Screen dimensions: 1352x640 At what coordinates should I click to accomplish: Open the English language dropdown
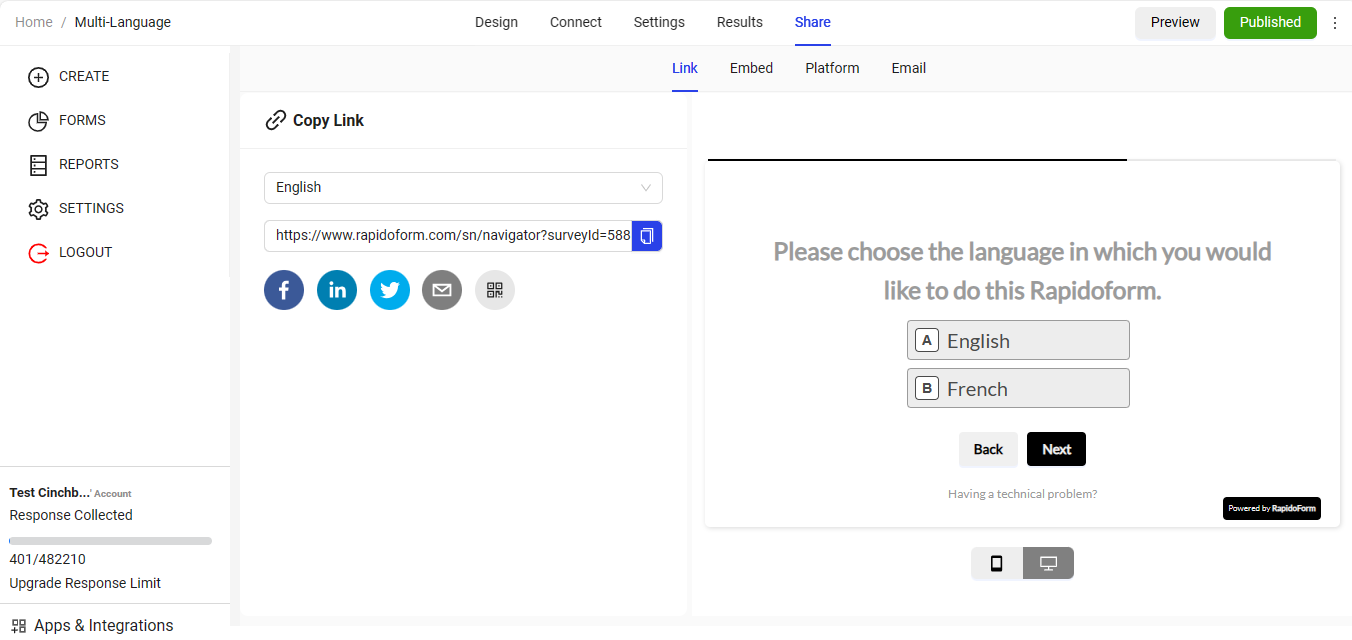click(463, 188)
